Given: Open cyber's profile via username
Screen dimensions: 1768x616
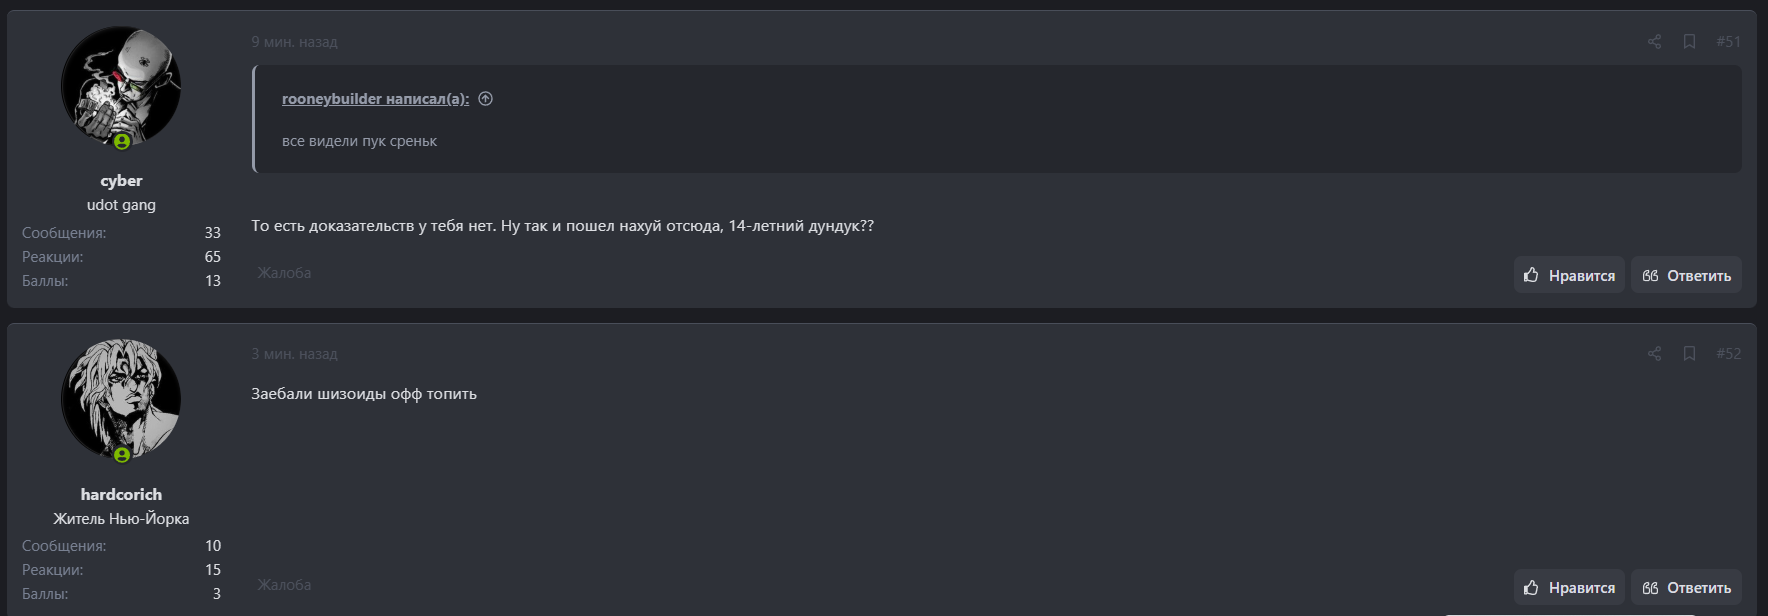Looking at the screenshot, I should pyautogui.click(x=121, y=180).
